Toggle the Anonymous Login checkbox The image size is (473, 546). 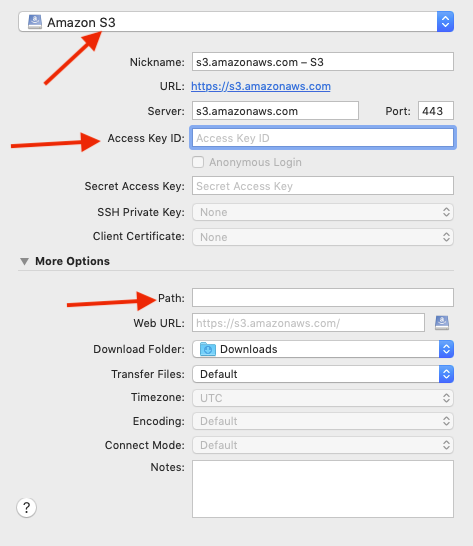click(198, 162)
